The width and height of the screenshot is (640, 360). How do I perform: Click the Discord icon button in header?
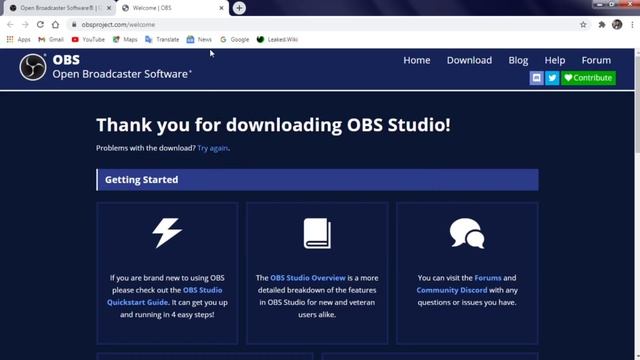(x=536, y=78)
